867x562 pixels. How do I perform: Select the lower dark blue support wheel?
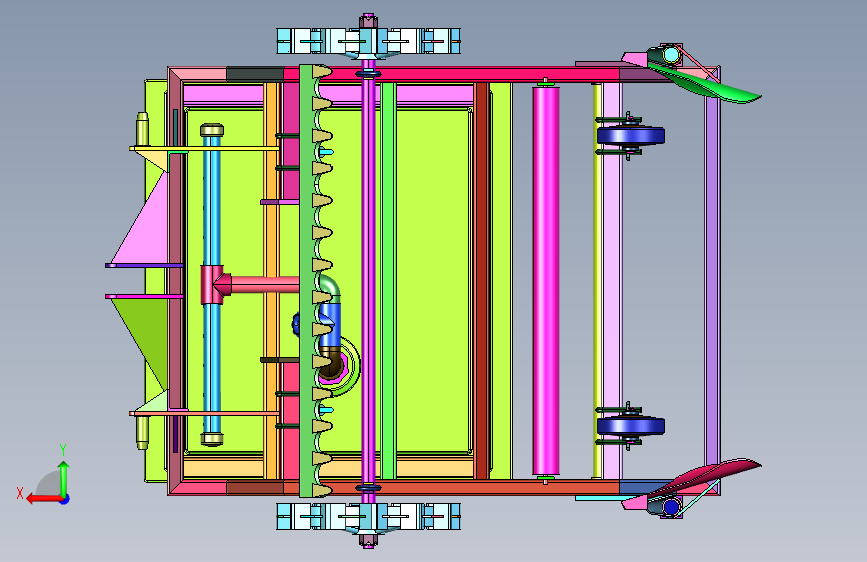[x=631, y=426]
